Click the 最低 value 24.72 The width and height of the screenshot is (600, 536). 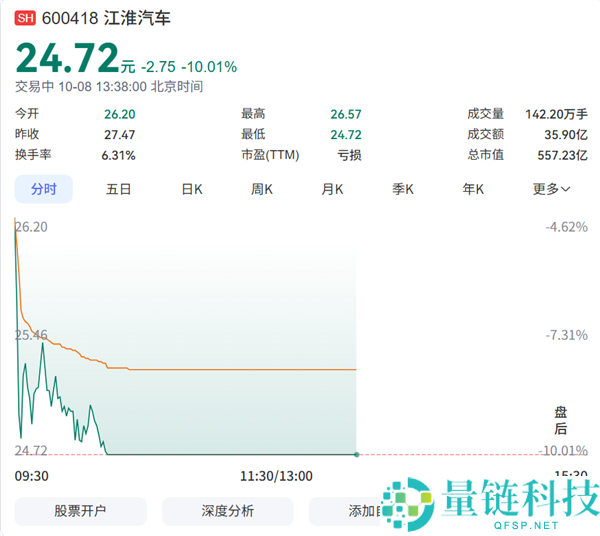point(346,135)
